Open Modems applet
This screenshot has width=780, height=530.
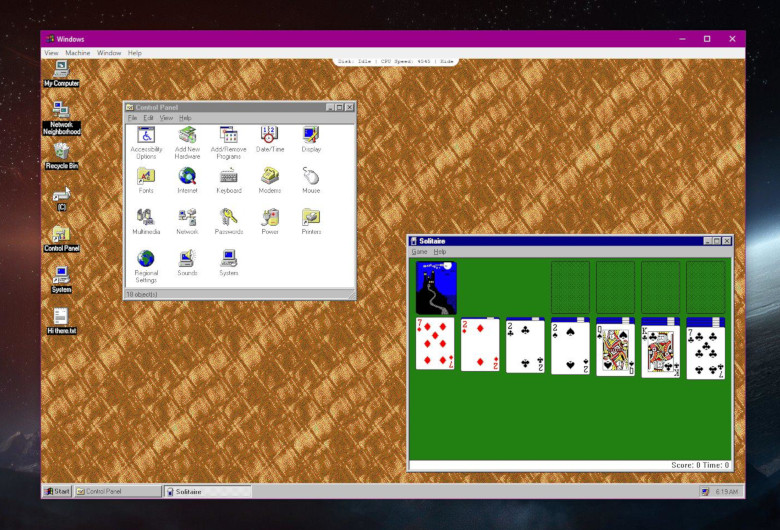click(x=270, y=181)
